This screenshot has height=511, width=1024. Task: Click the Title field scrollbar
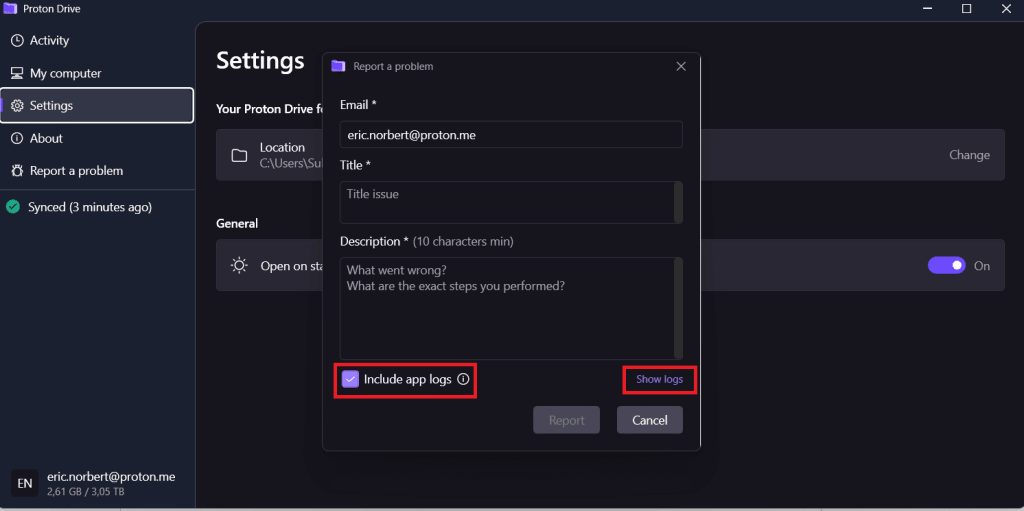(x=678, y=203)
